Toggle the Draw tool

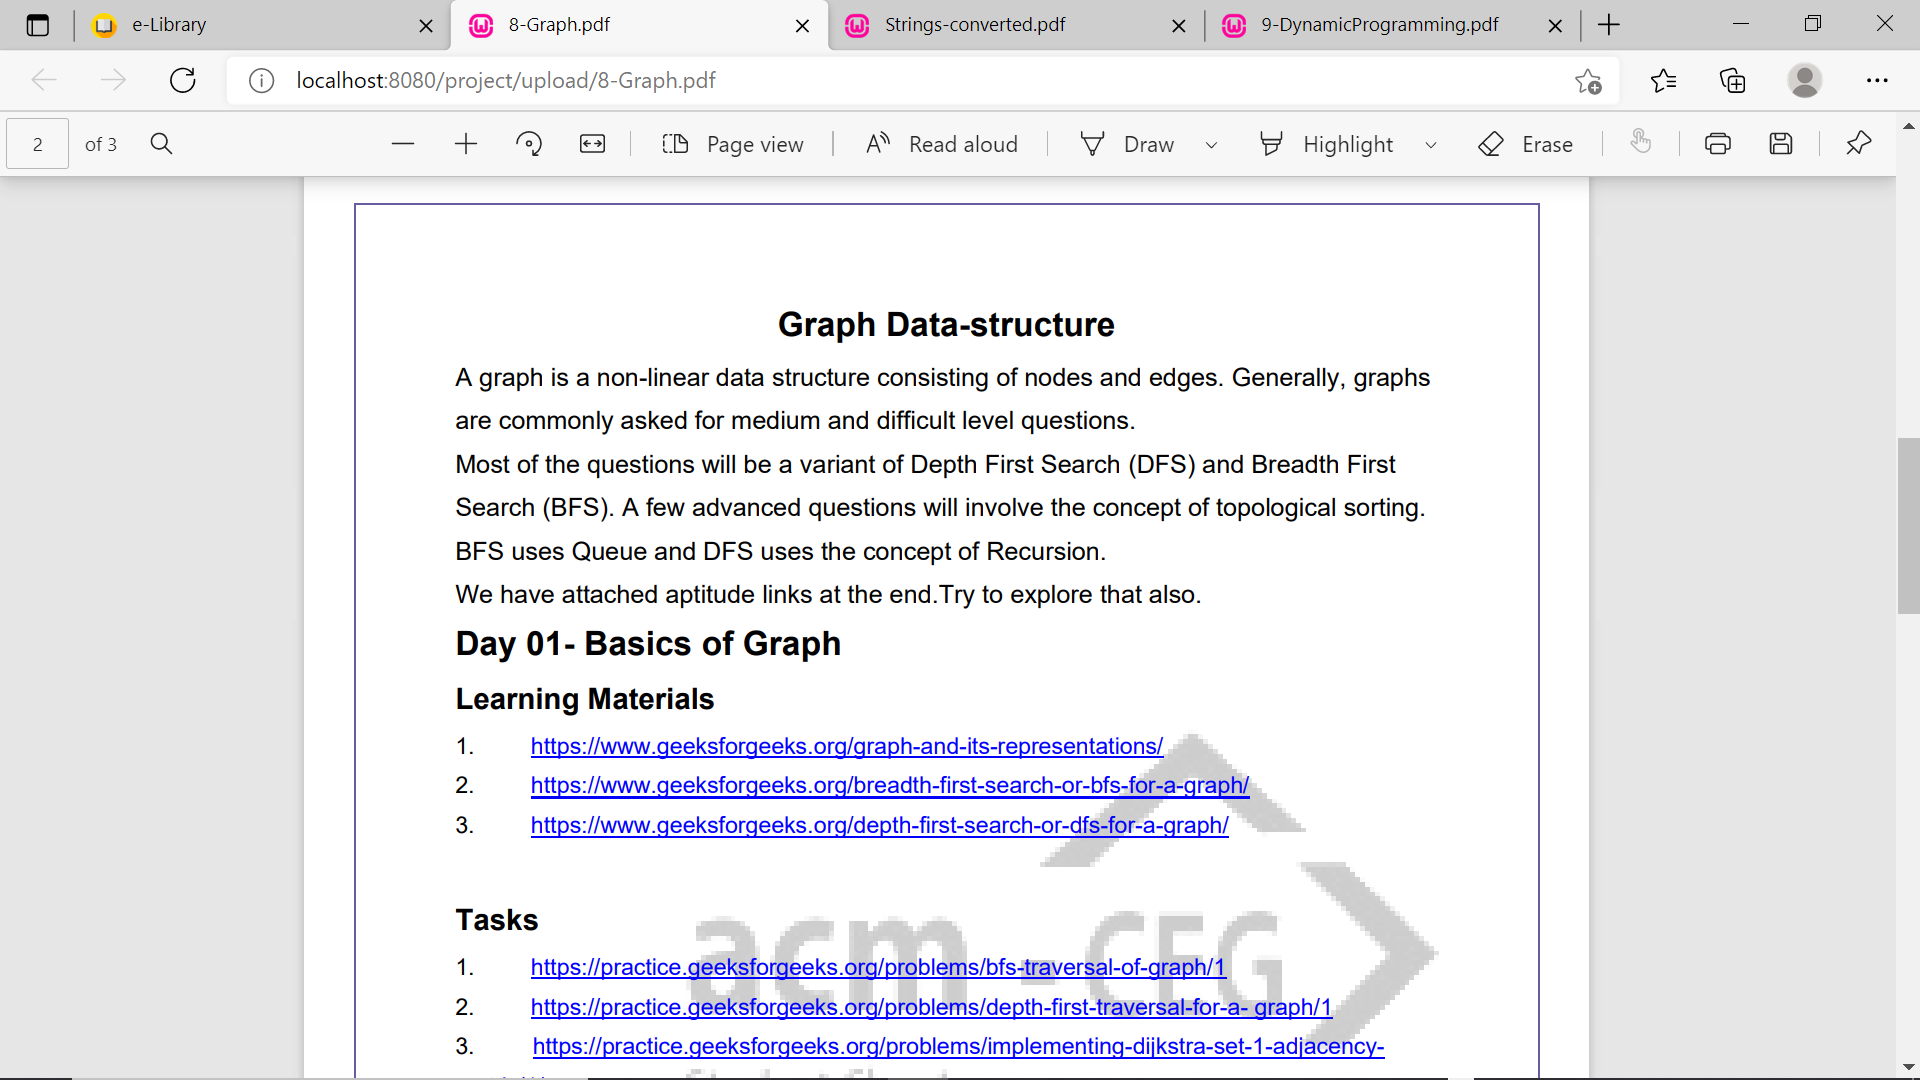pyautogui.click(x=1128, y=144)
